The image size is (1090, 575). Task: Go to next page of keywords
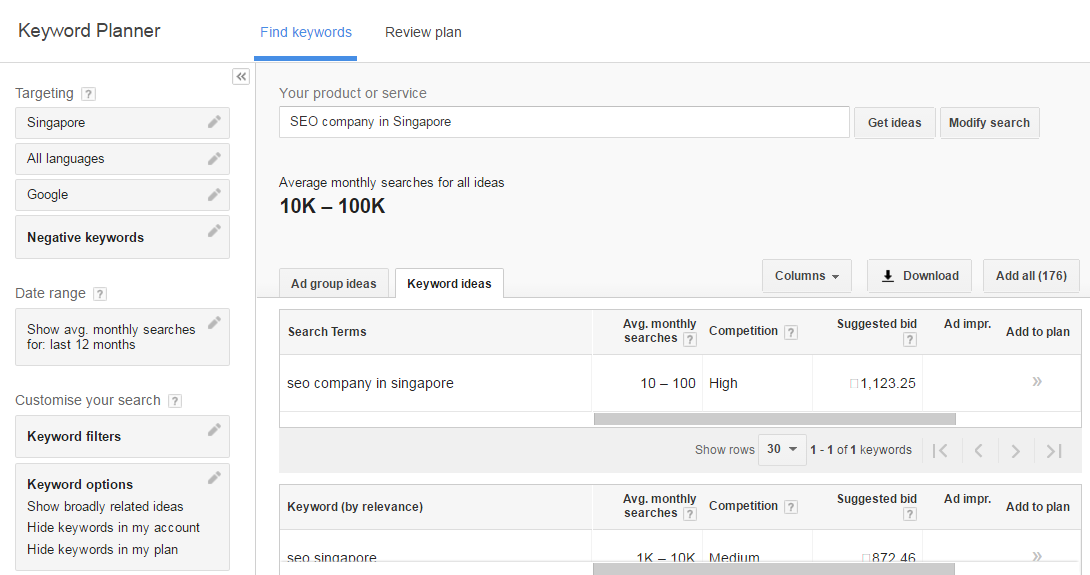[x=1016, y=451]
